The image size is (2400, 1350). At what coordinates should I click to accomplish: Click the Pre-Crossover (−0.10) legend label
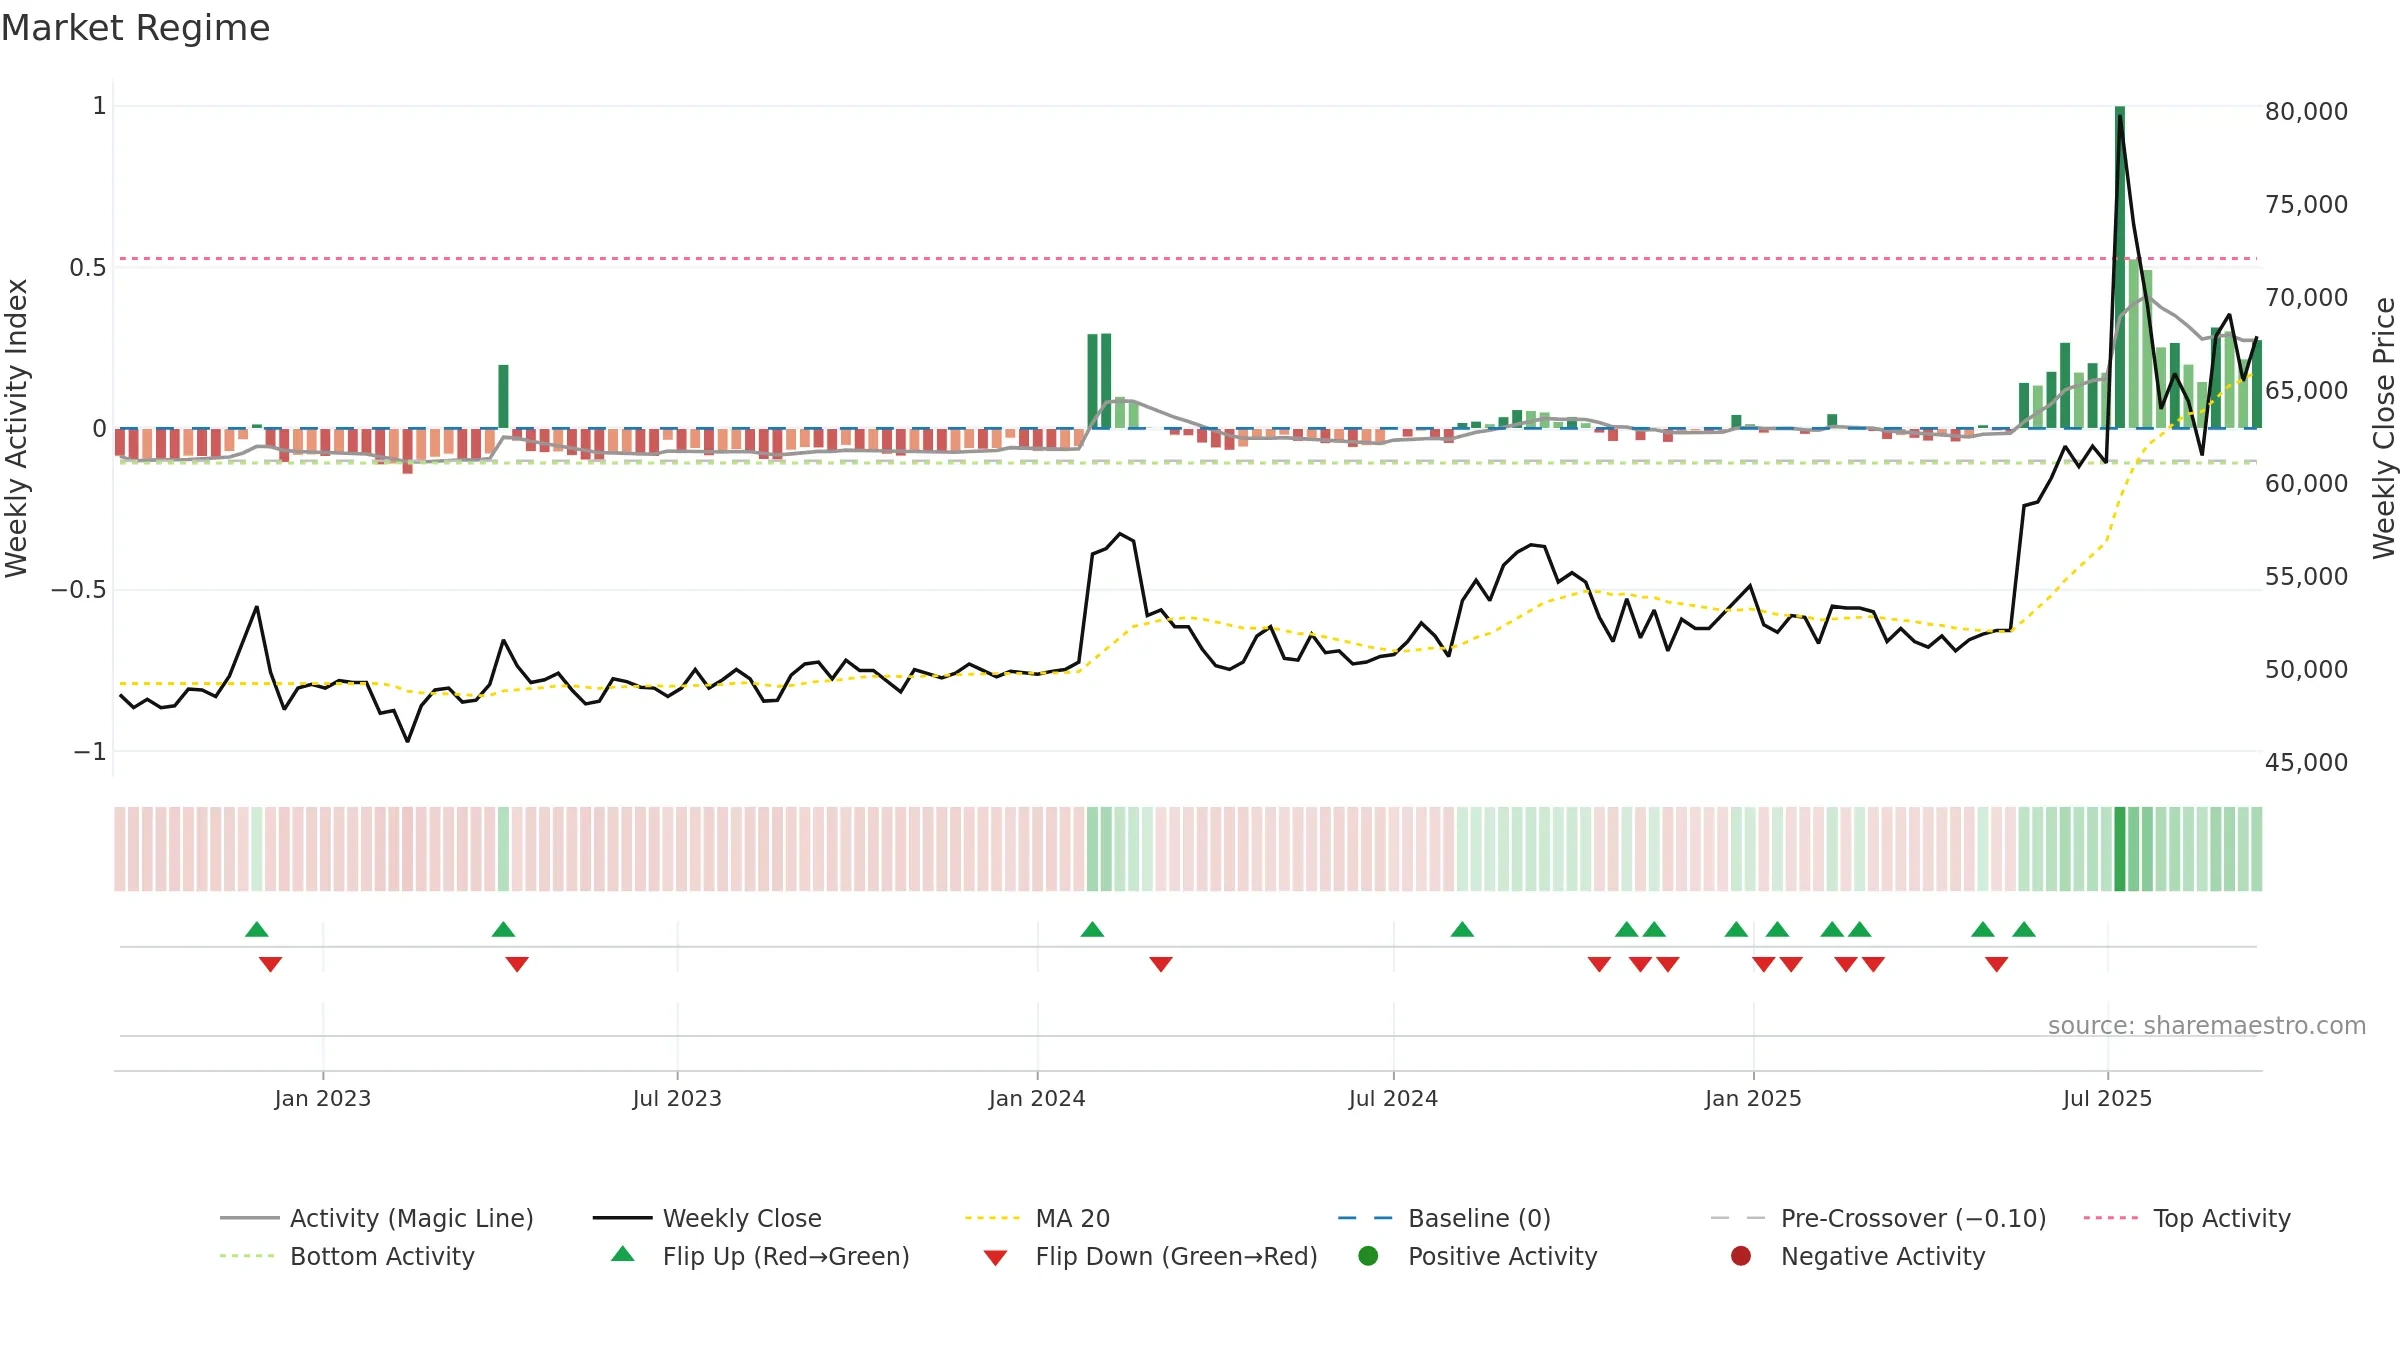point(1913,1218)
